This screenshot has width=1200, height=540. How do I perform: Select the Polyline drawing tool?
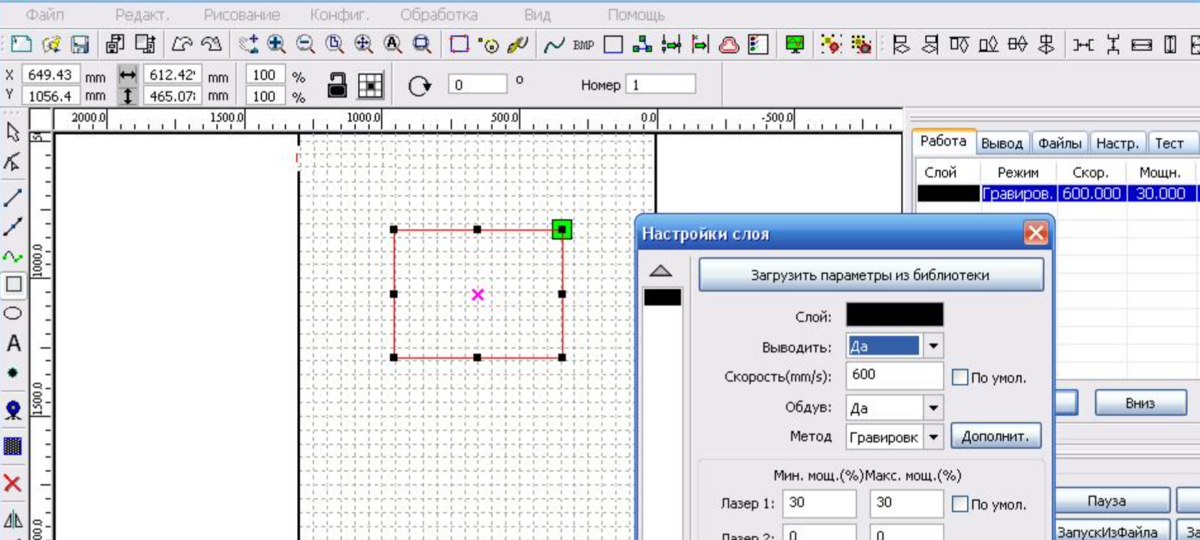point(13,227)
